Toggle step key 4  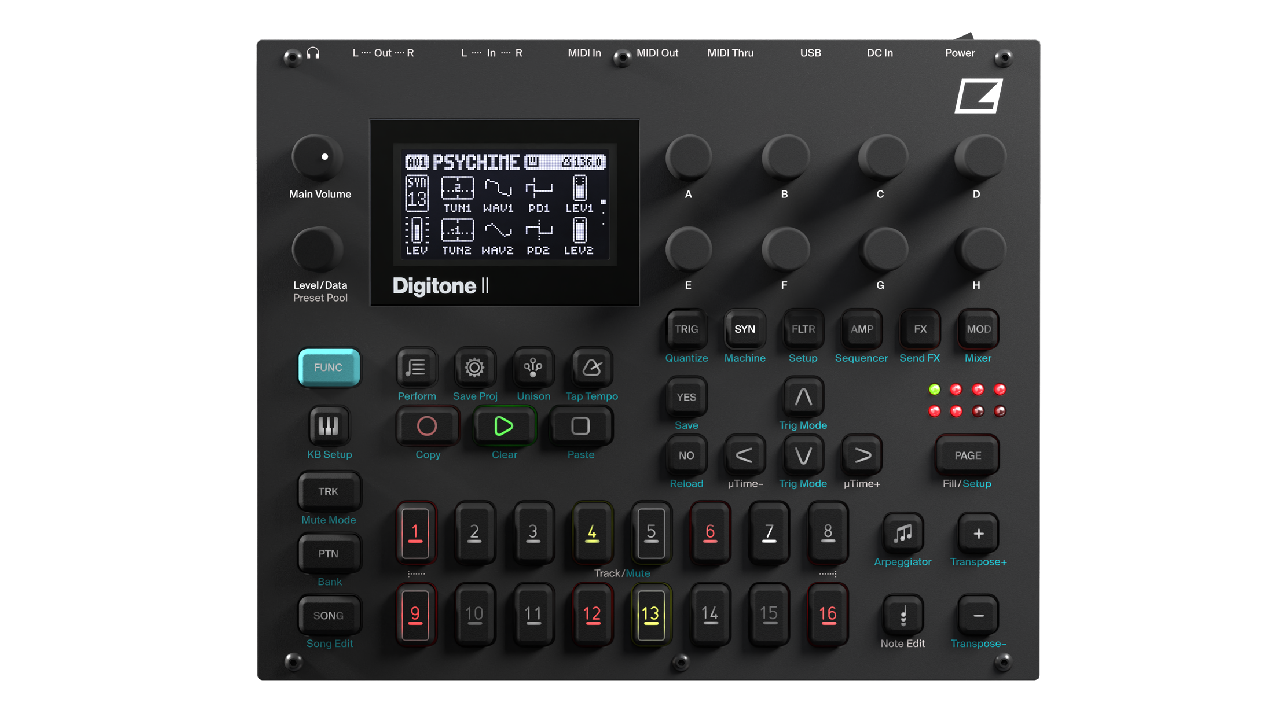(592, 533)
